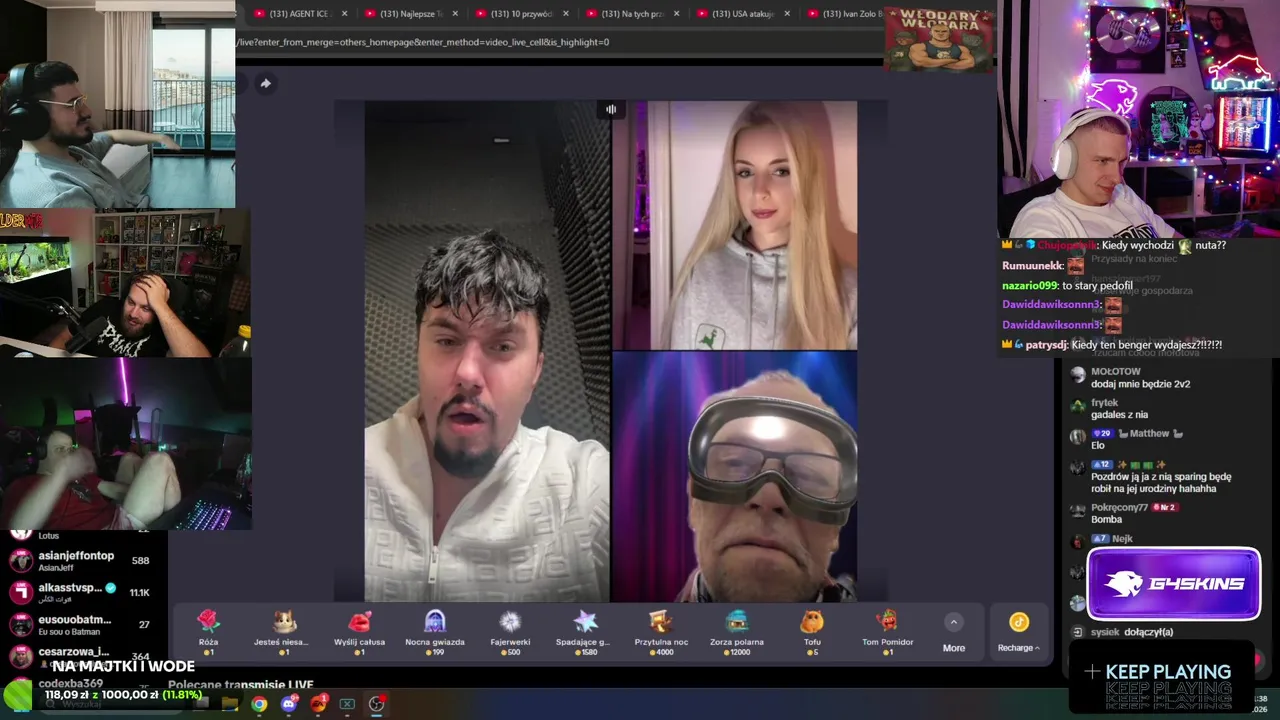Click the Matthew username in chat
This screenshot has width=1280, height=720.
[1149, 433]
